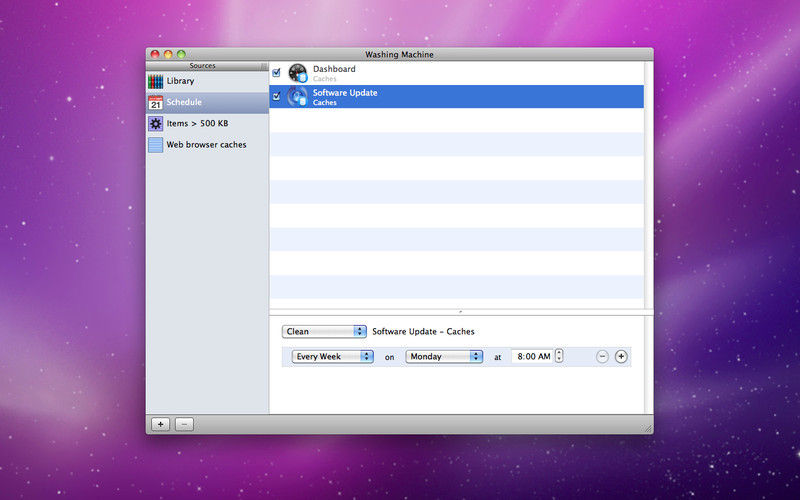Click the Web browser caches list icon
The image size is (800, 500).
click(x=156, y=145)
